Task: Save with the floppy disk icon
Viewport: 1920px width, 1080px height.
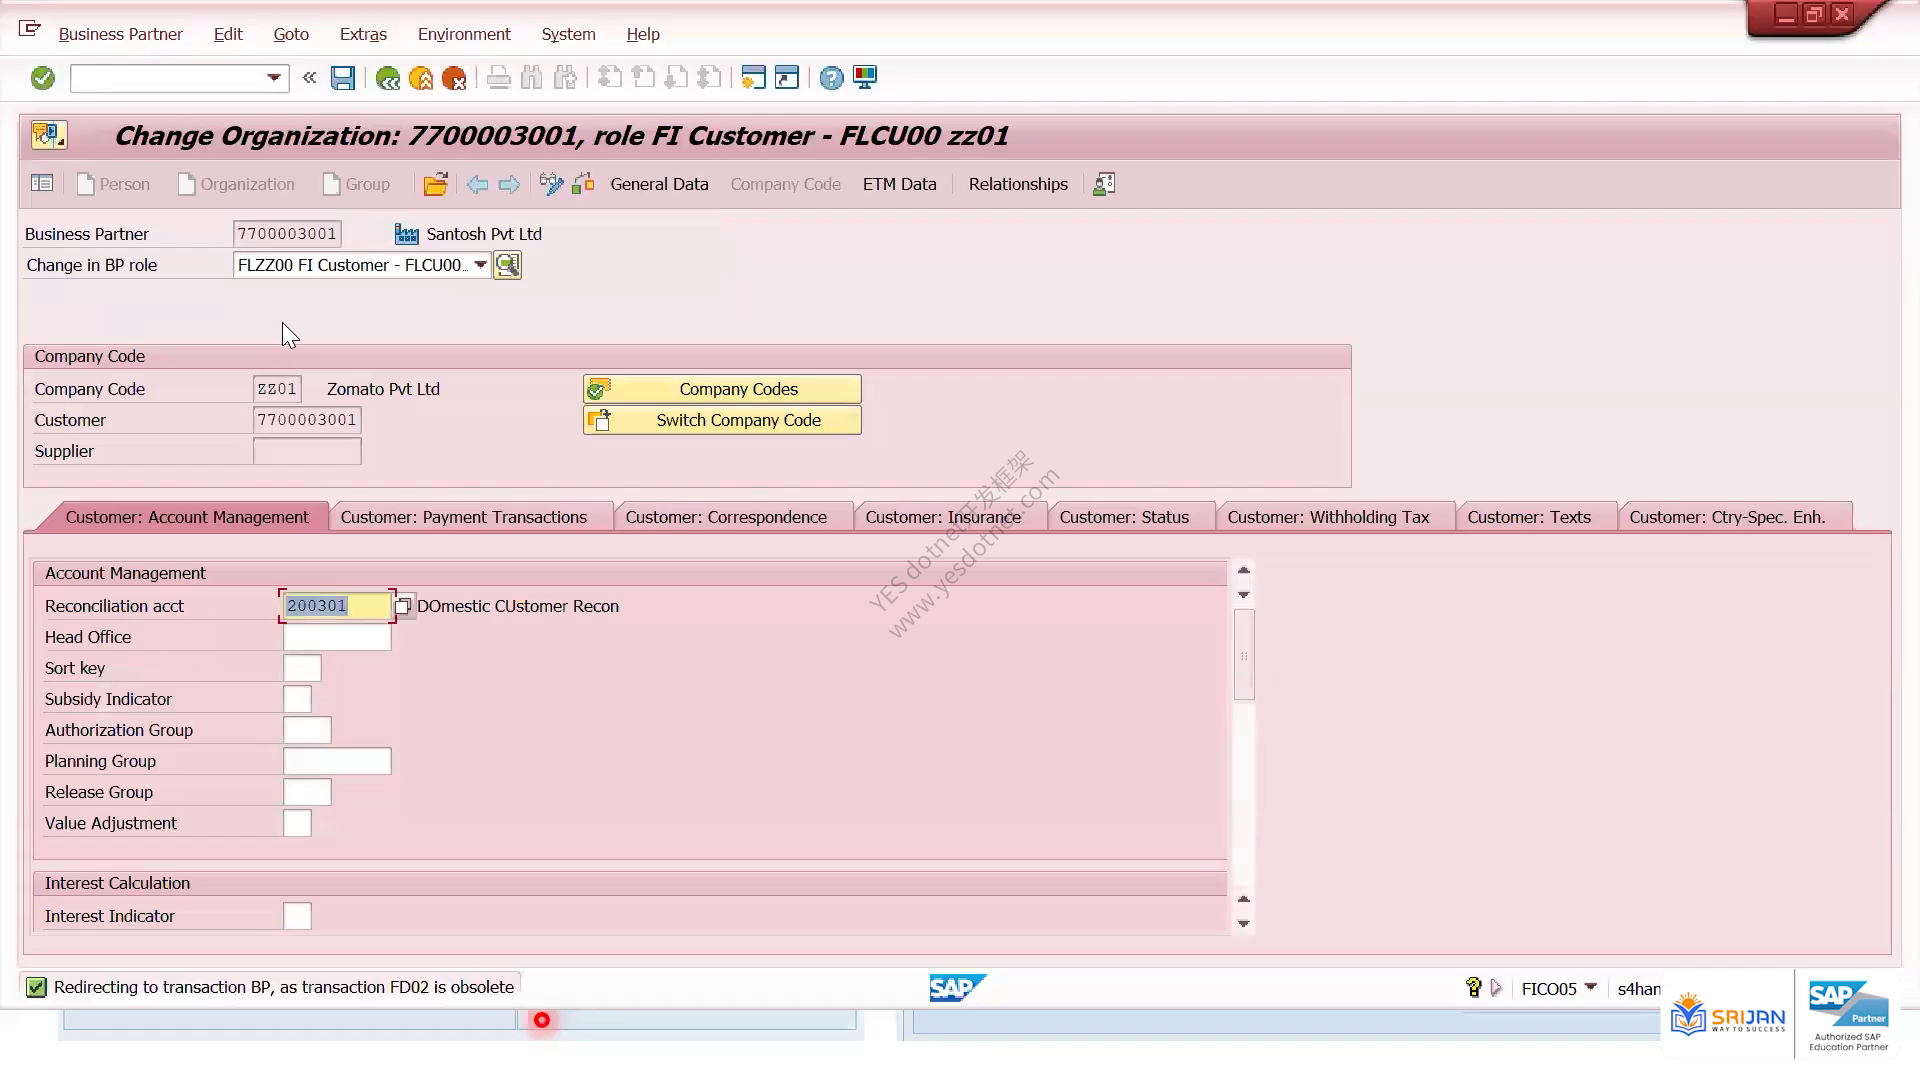Action: [343, 78]
